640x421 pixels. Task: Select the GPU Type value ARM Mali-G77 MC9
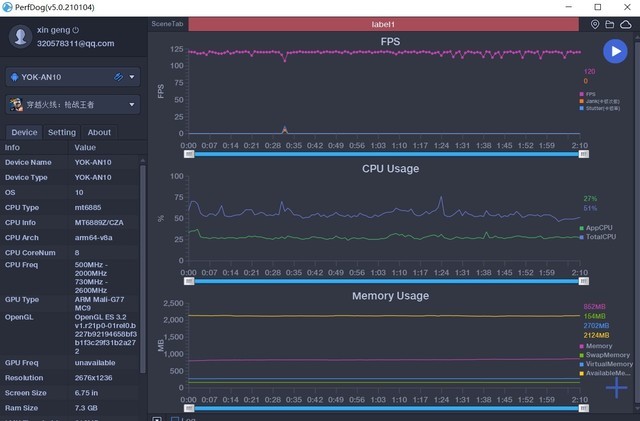coord(99,303)
